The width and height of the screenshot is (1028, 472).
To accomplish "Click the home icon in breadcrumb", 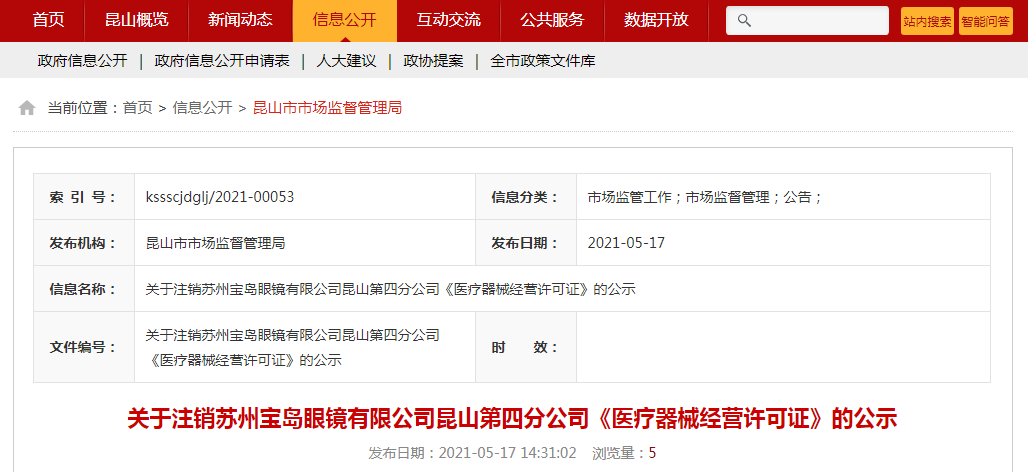I will coord(27,108).
